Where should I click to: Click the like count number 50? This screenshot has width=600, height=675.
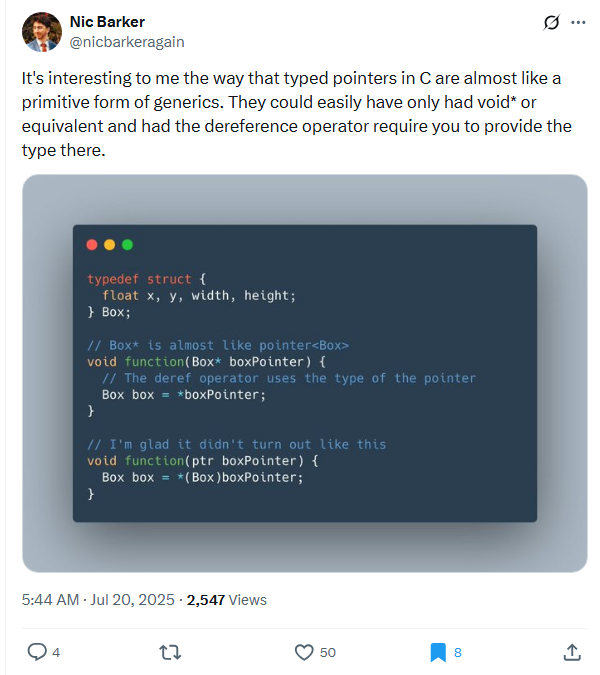328,652
